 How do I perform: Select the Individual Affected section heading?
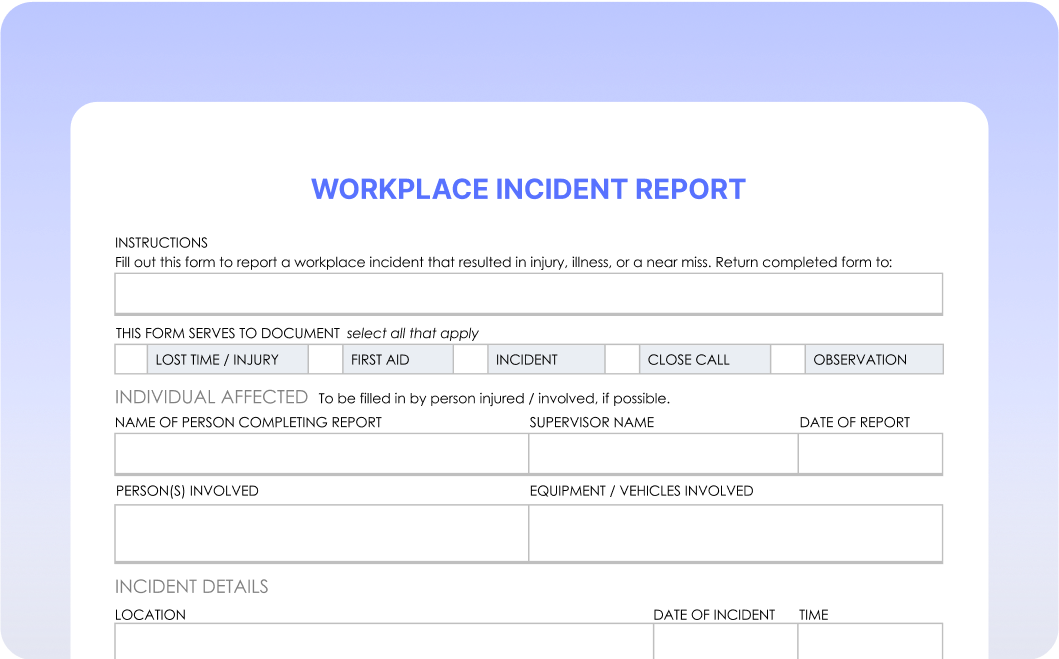[x=211, y=397]
